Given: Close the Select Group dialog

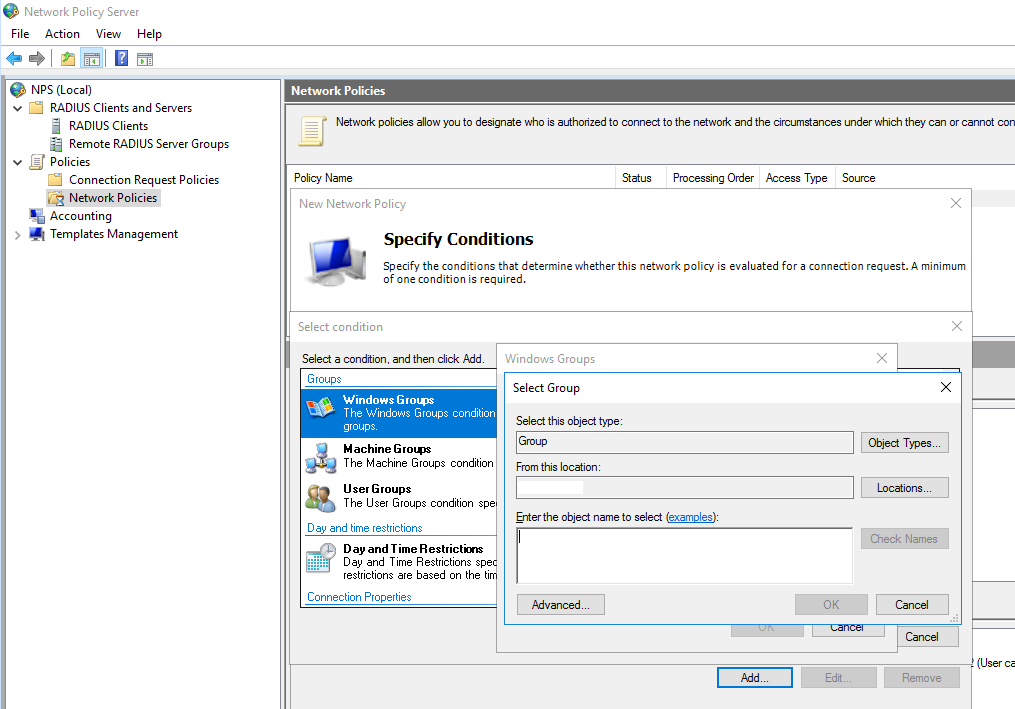Looking at the screenshot, I should (x=946, y=387).
